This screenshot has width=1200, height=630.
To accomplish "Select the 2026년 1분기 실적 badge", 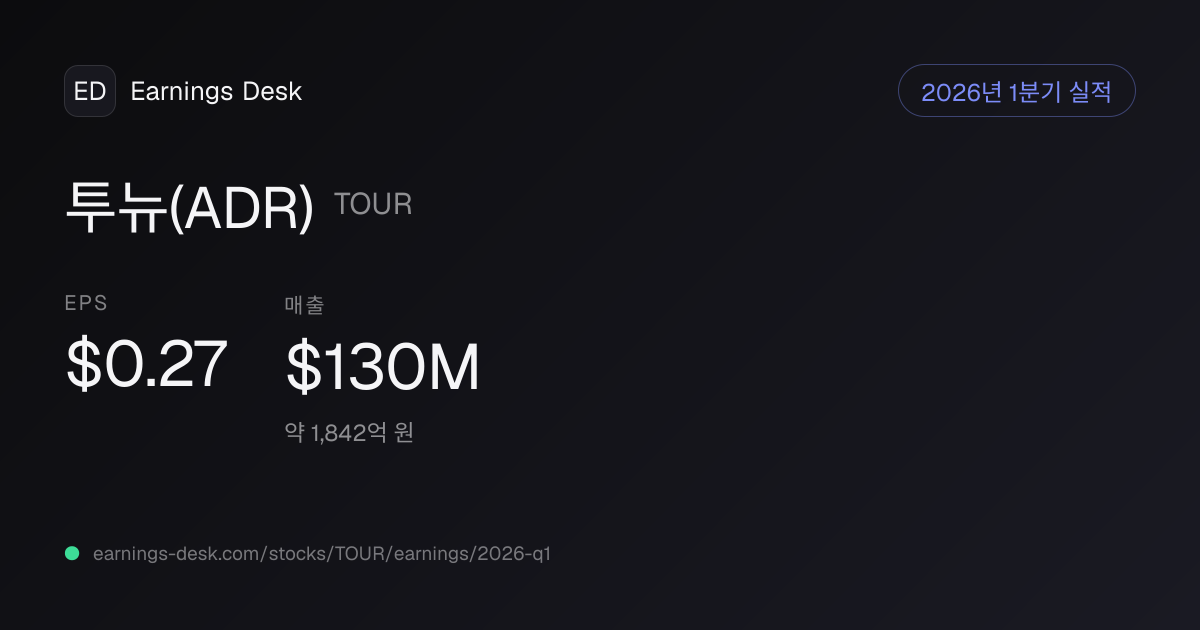I will [1017, 91].
